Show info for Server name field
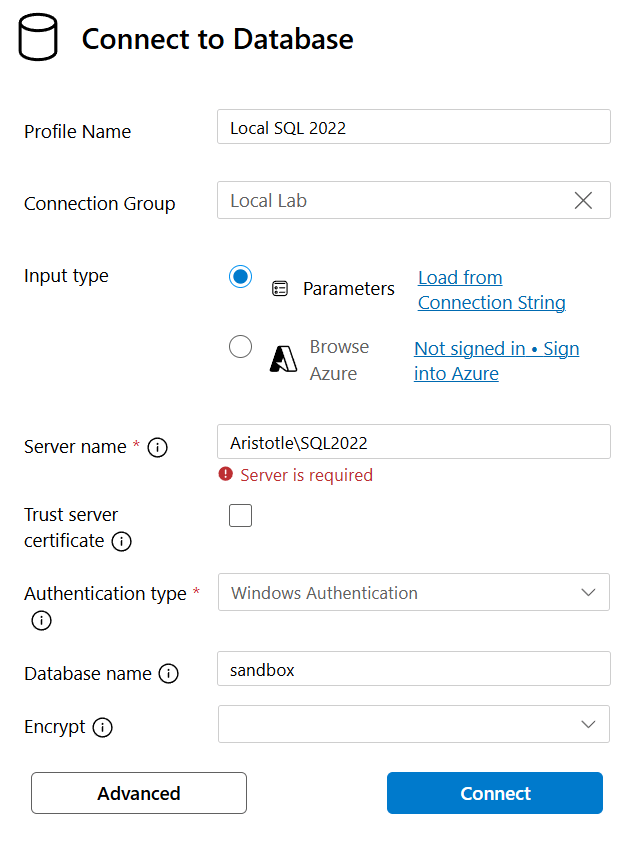 (x=157, y=448)
